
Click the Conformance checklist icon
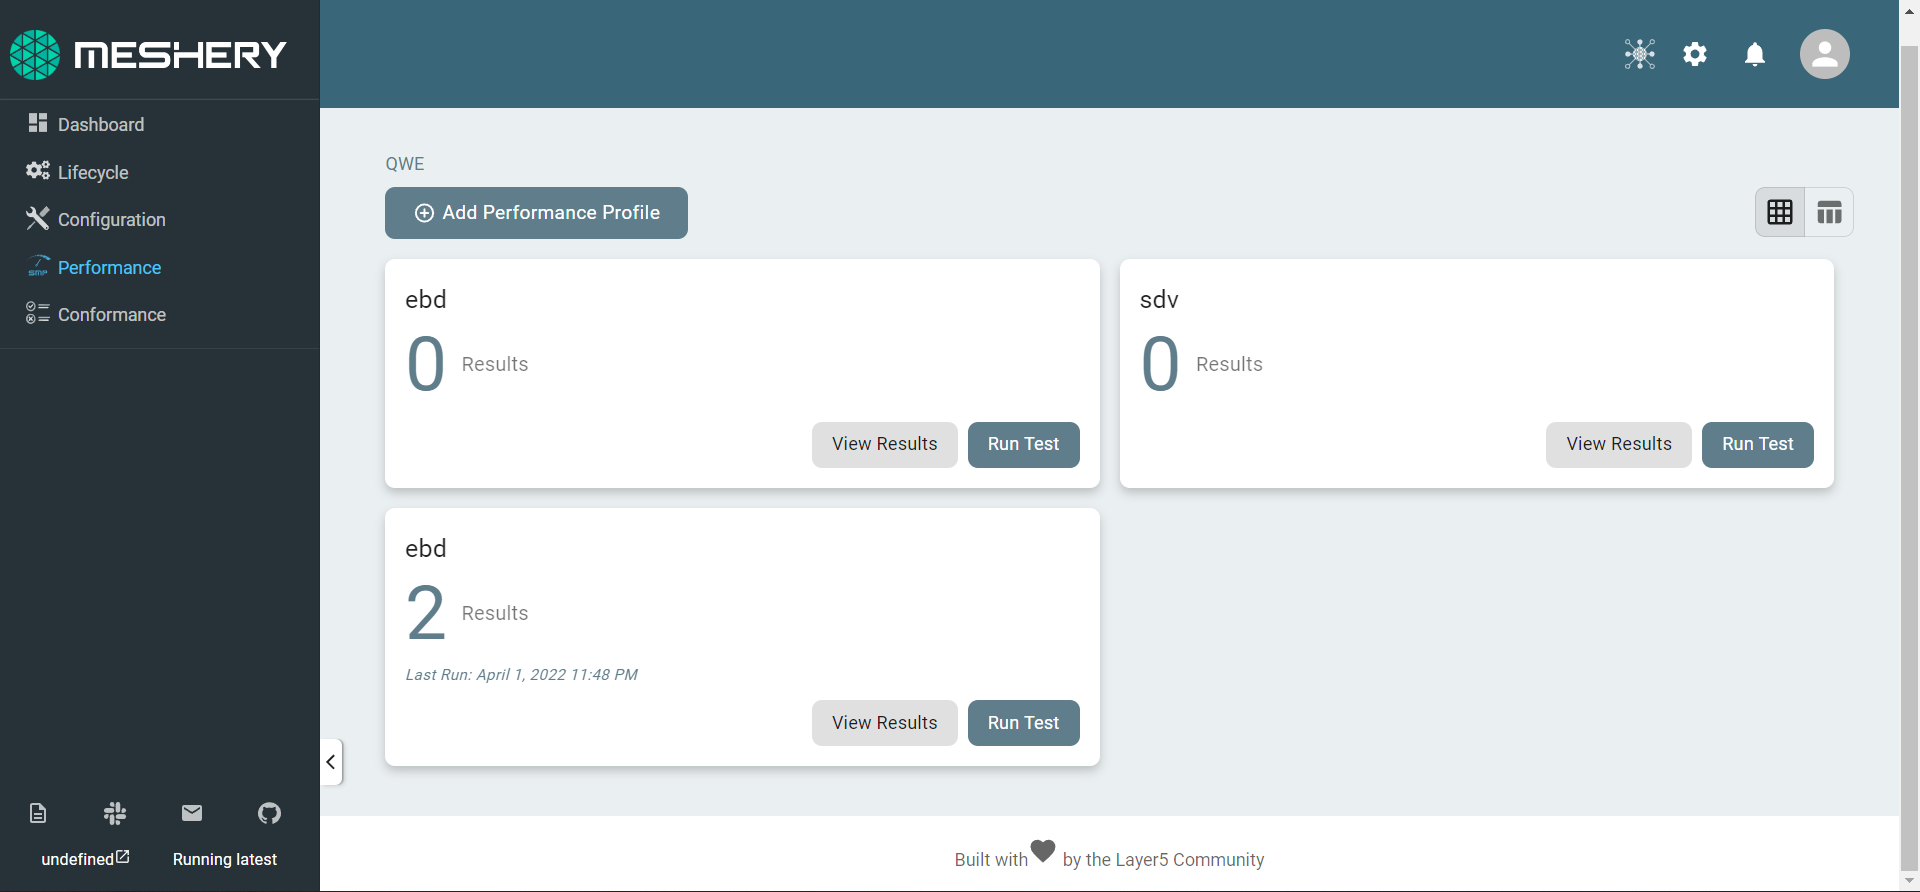(38, 313)
